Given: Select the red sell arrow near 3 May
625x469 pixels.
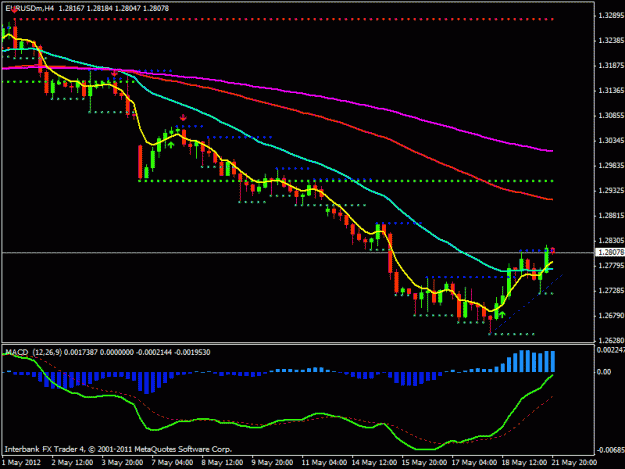Looking at the screenshot, I should point(114,73).
